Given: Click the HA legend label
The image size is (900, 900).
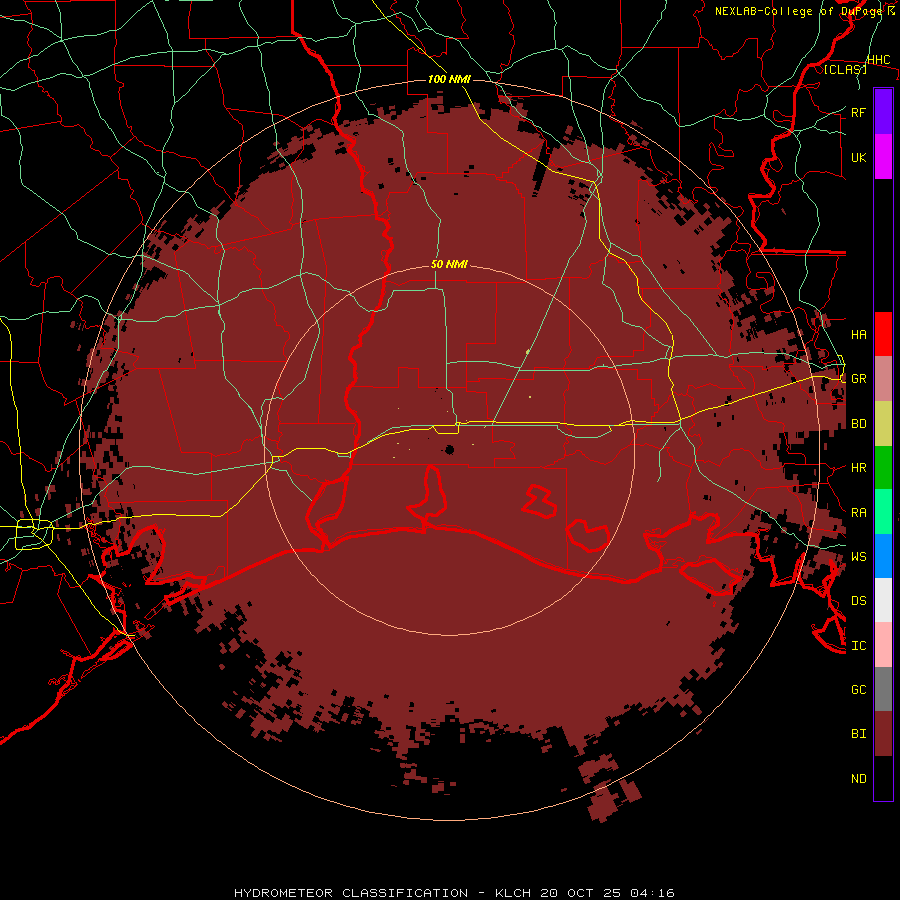Looking at the screenshot, I should (859, 334).
